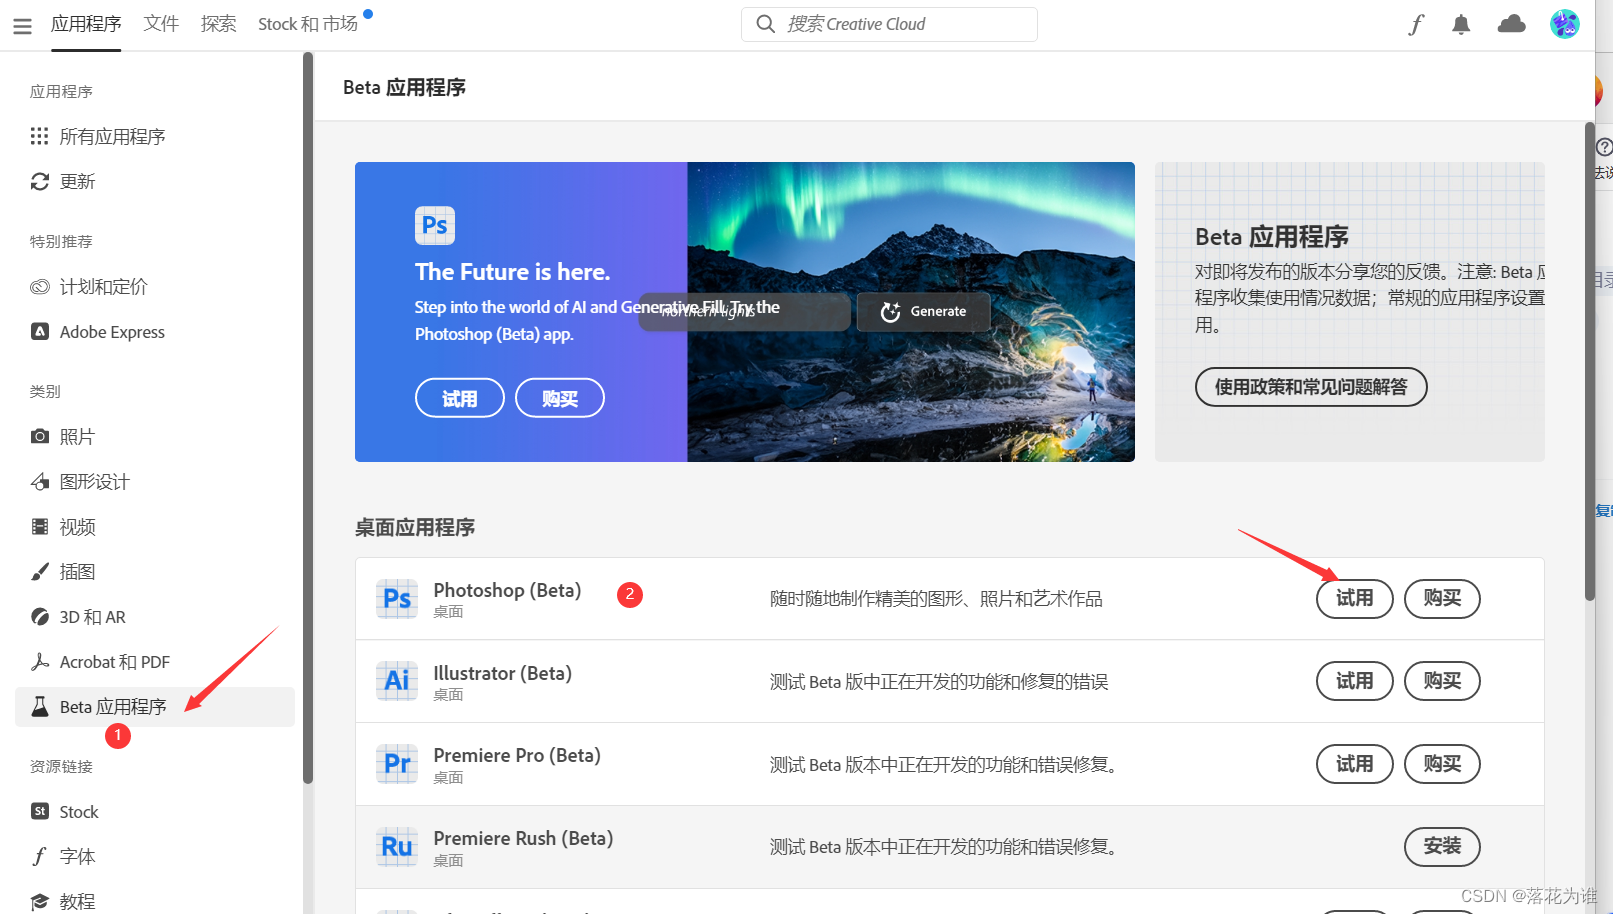Click the Stock St icon in sidebar

point(40,811)
